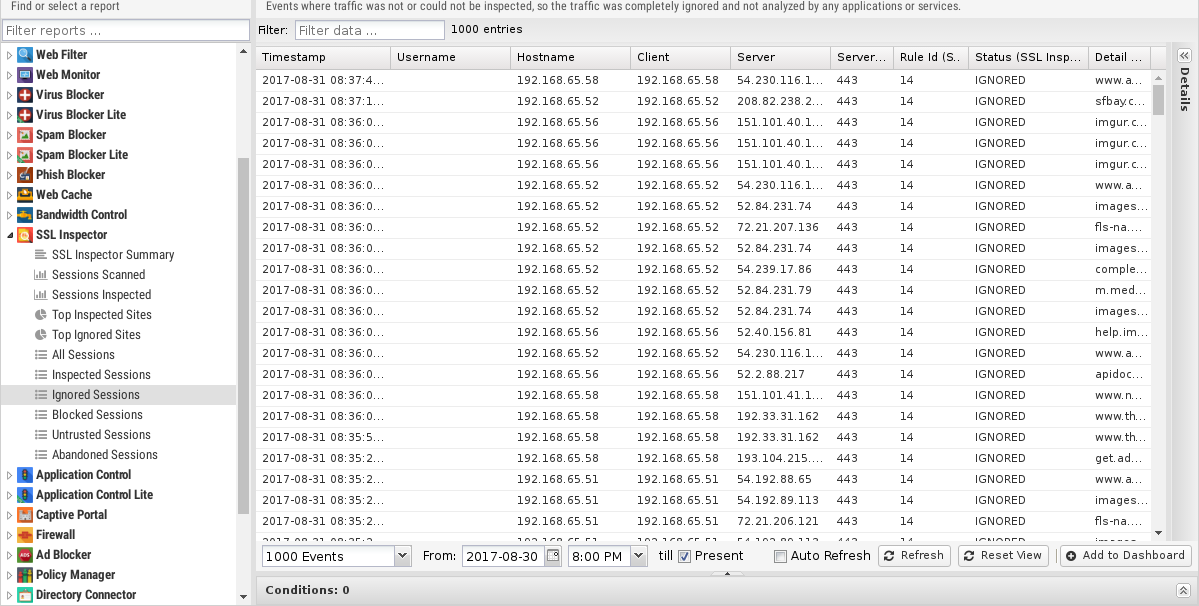This screenshot has width=1199, height=606.
Task: Click the Application Control traffic-light icon
Action: pos(25,475)
